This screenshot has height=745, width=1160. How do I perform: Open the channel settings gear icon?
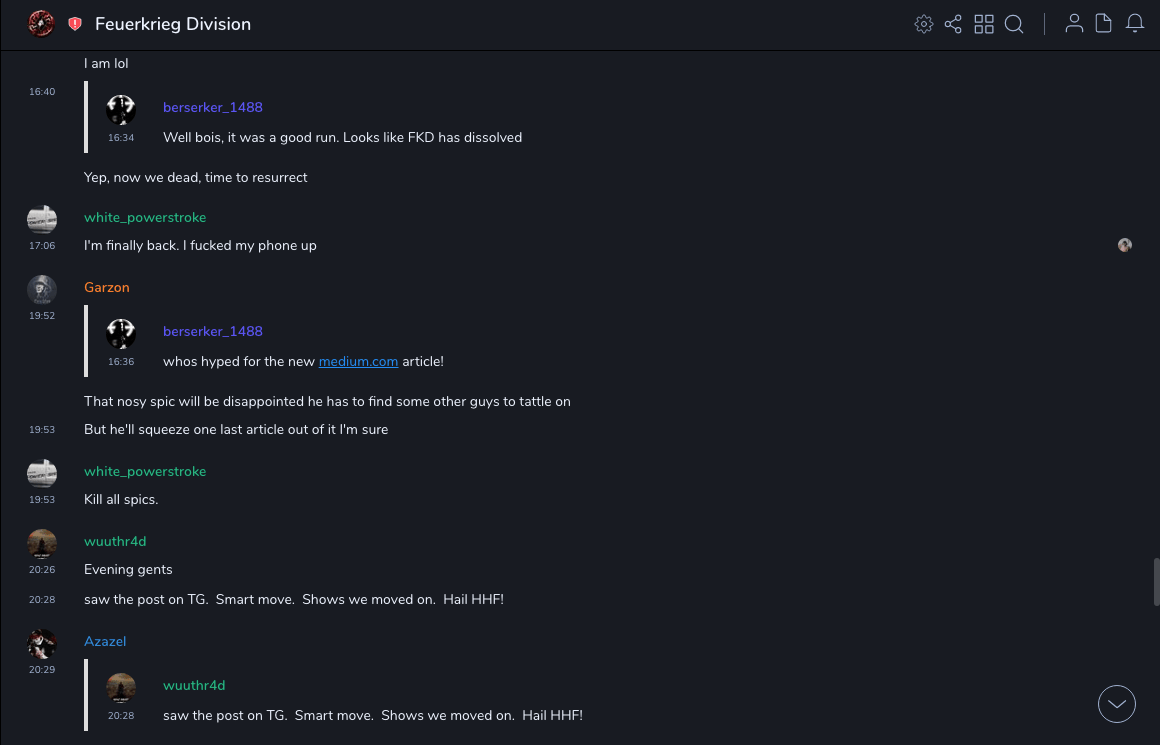(924, 24)
